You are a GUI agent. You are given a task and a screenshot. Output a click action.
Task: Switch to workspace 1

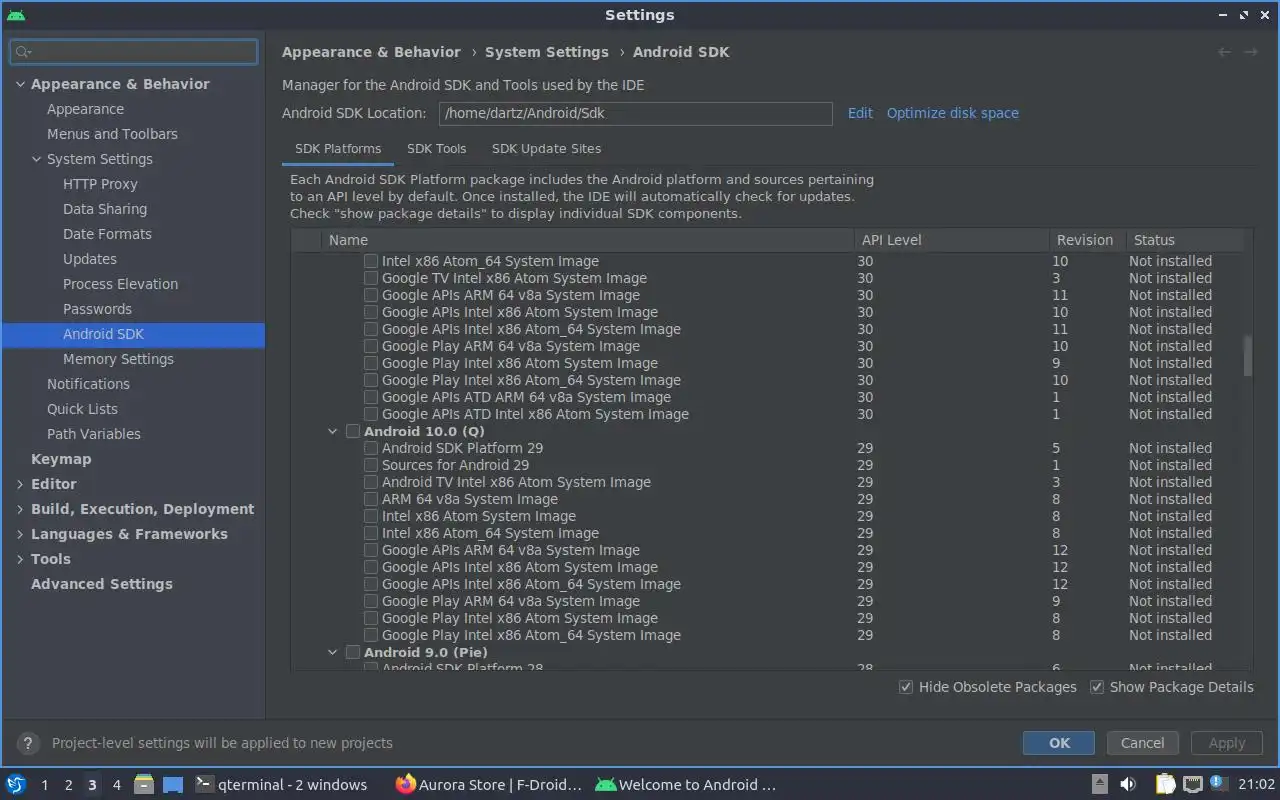click(x=44, y=785)
